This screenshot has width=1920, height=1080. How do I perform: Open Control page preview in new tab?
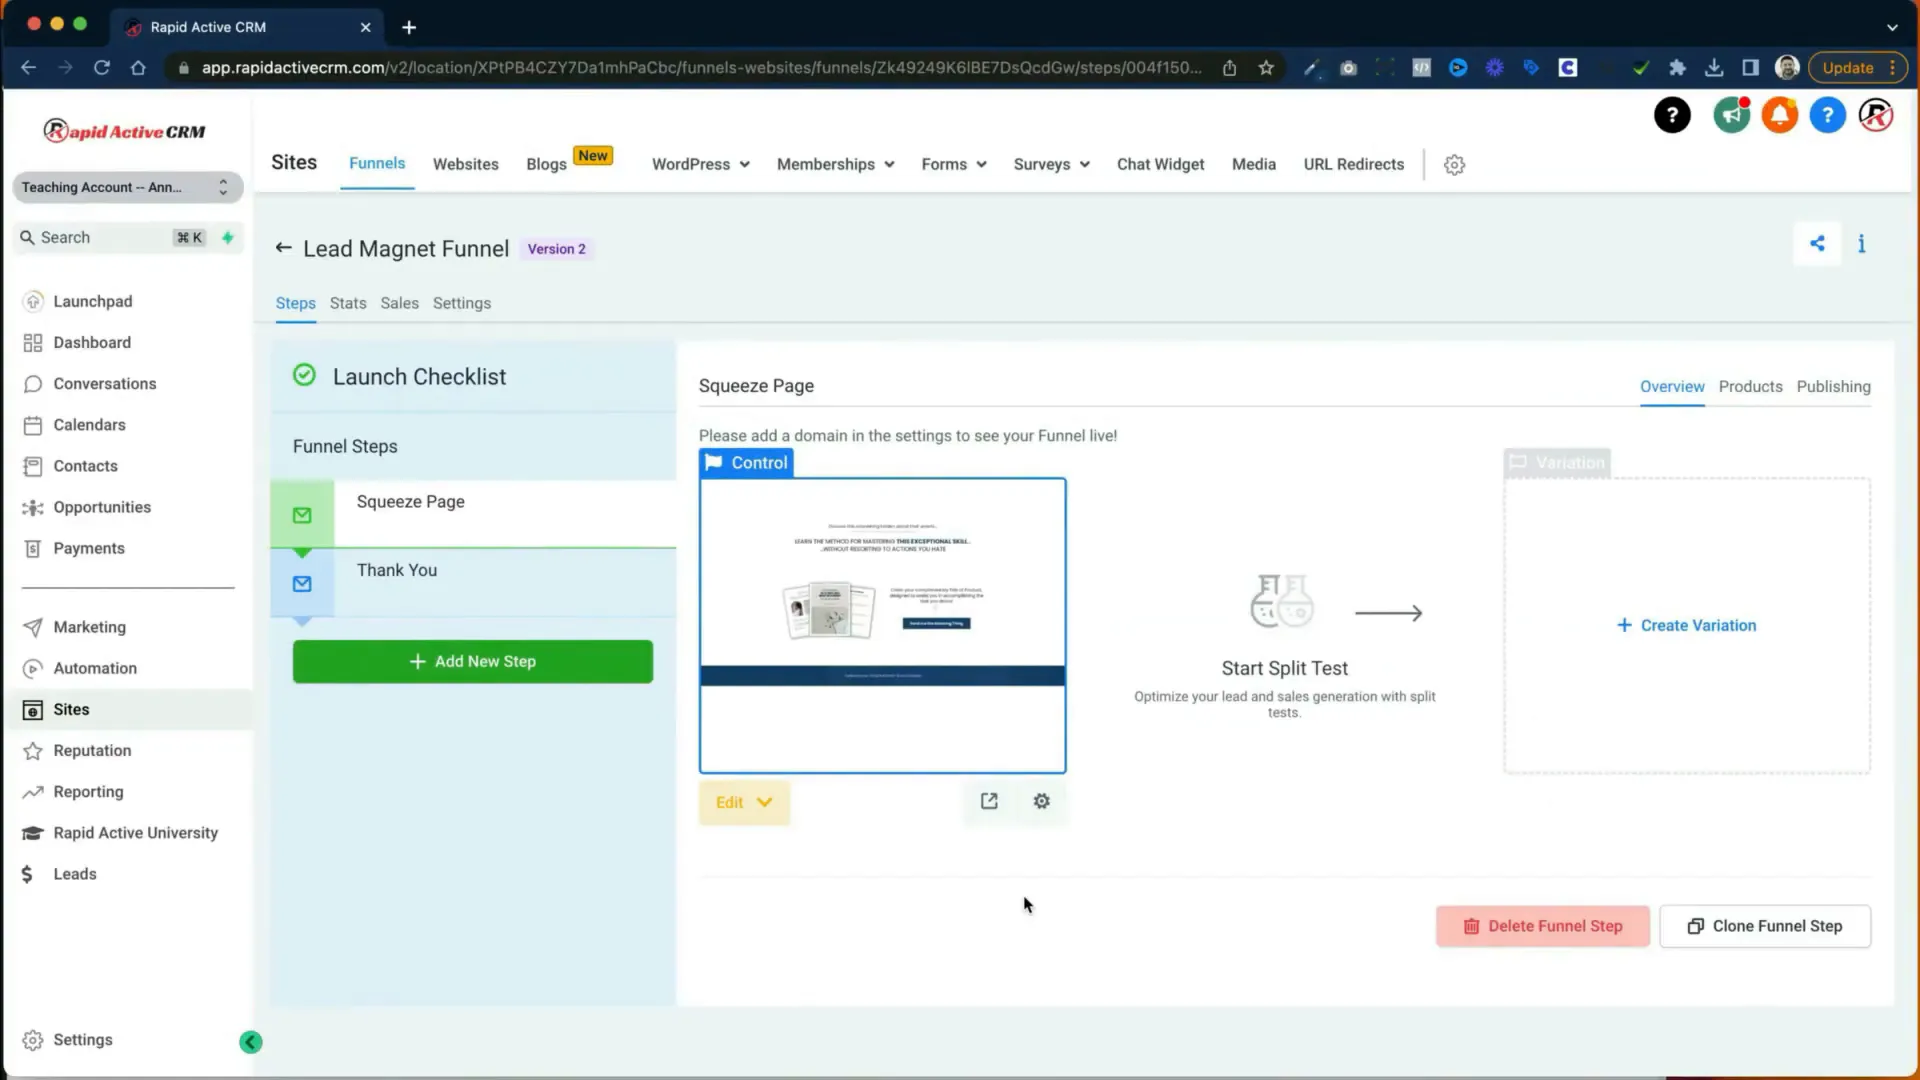click(x=989, y=801)
